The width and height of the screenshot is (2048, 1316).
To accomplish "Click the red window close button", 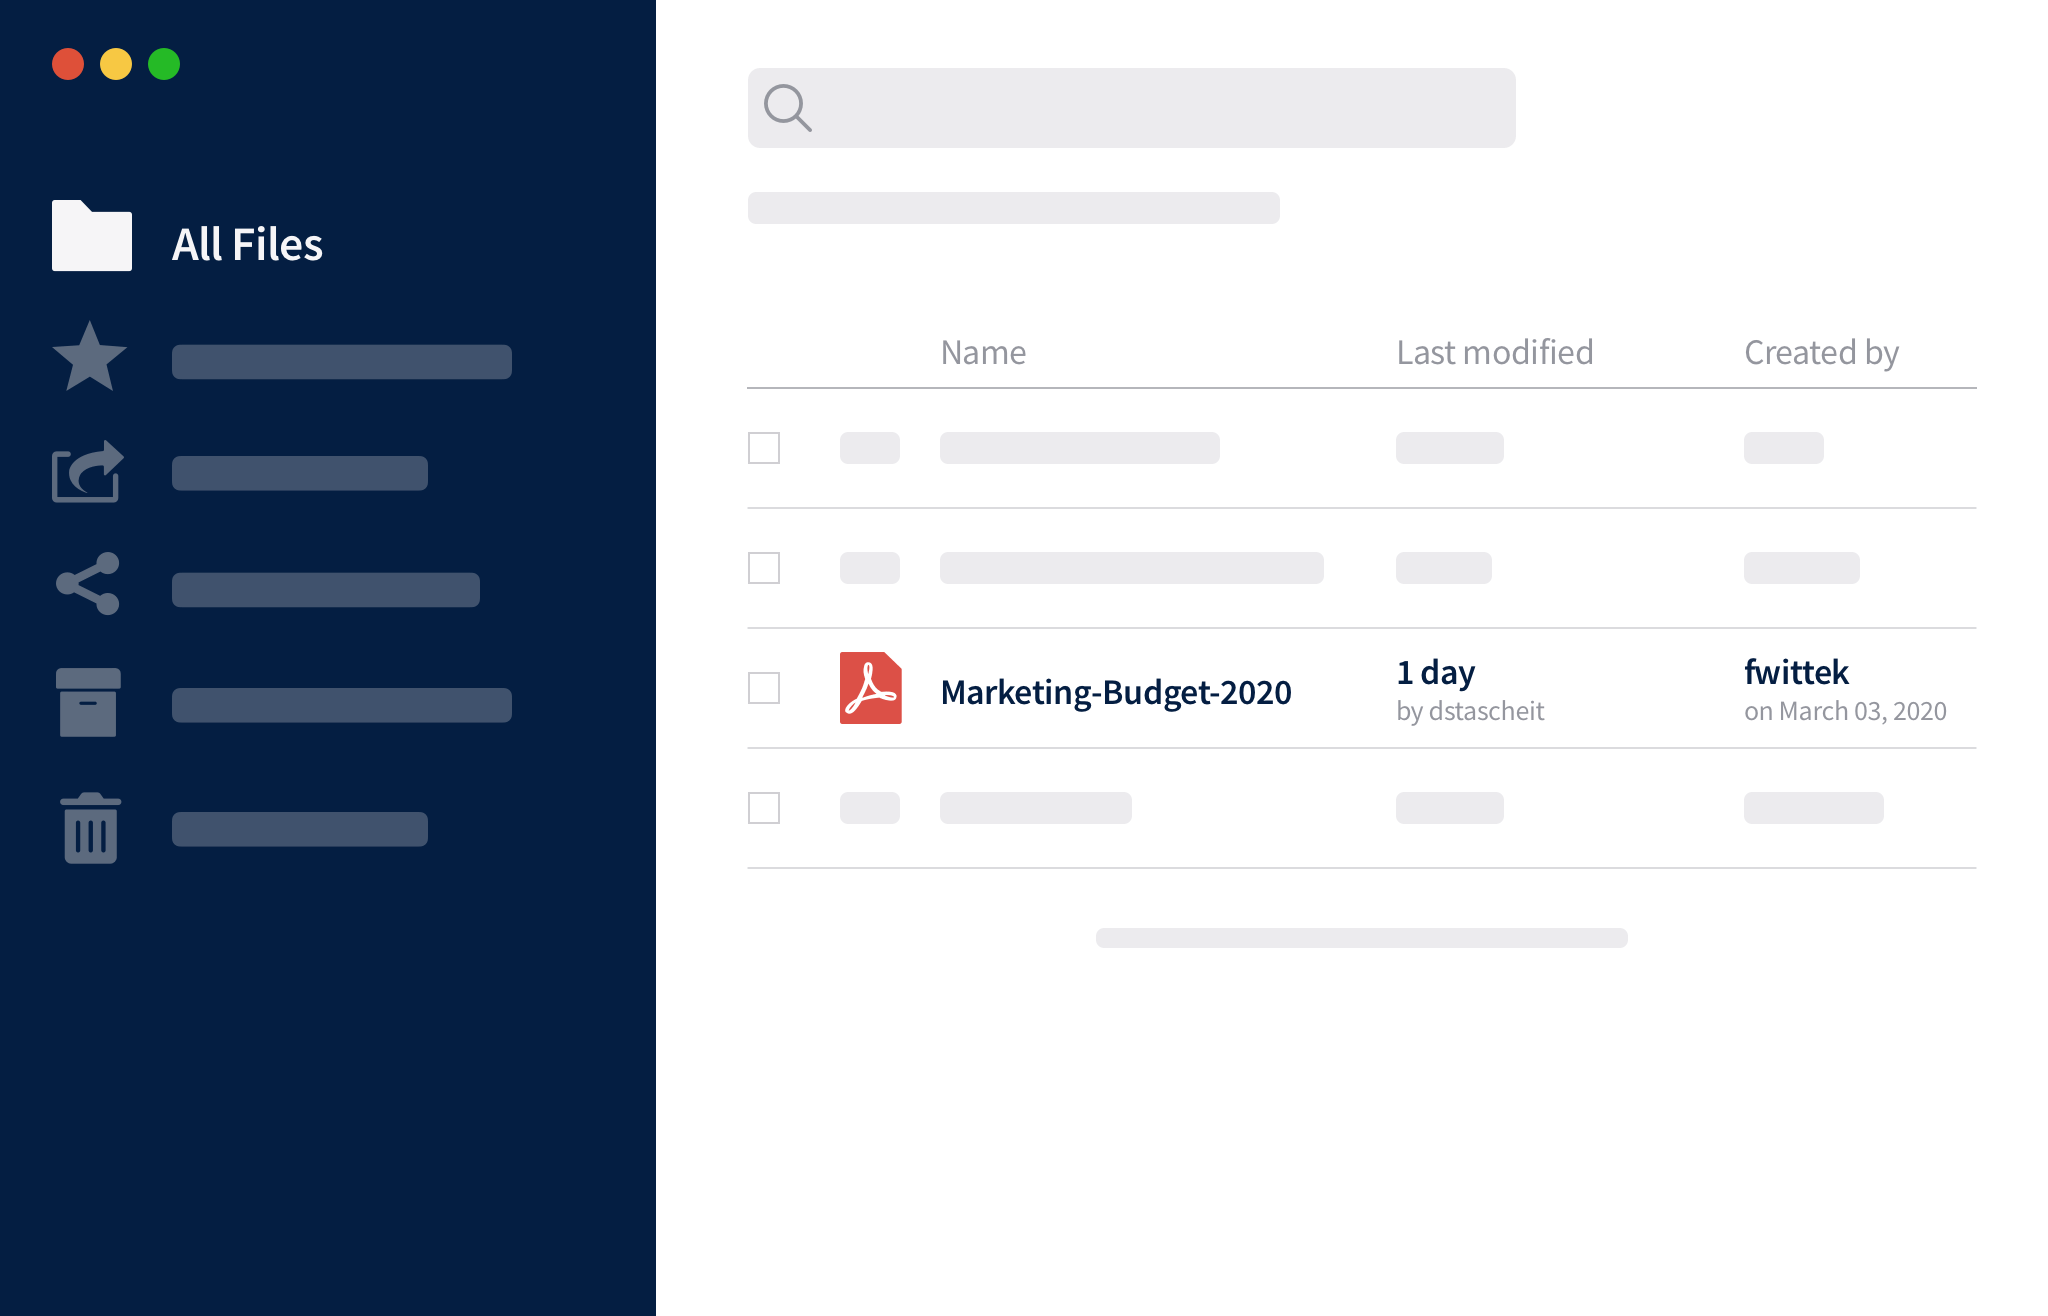I will [x=68, y=64].
